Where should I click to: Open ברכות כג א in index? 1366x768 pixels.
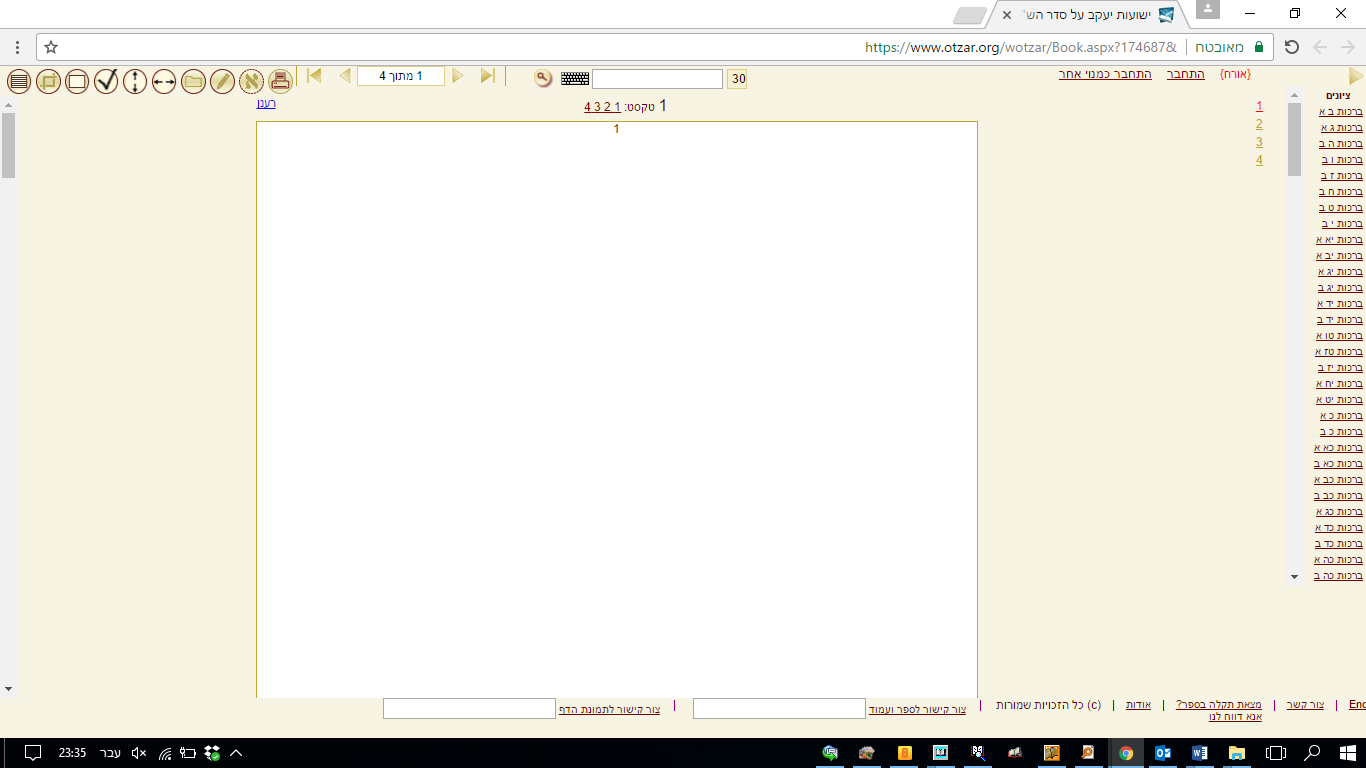pos(1339,512)
